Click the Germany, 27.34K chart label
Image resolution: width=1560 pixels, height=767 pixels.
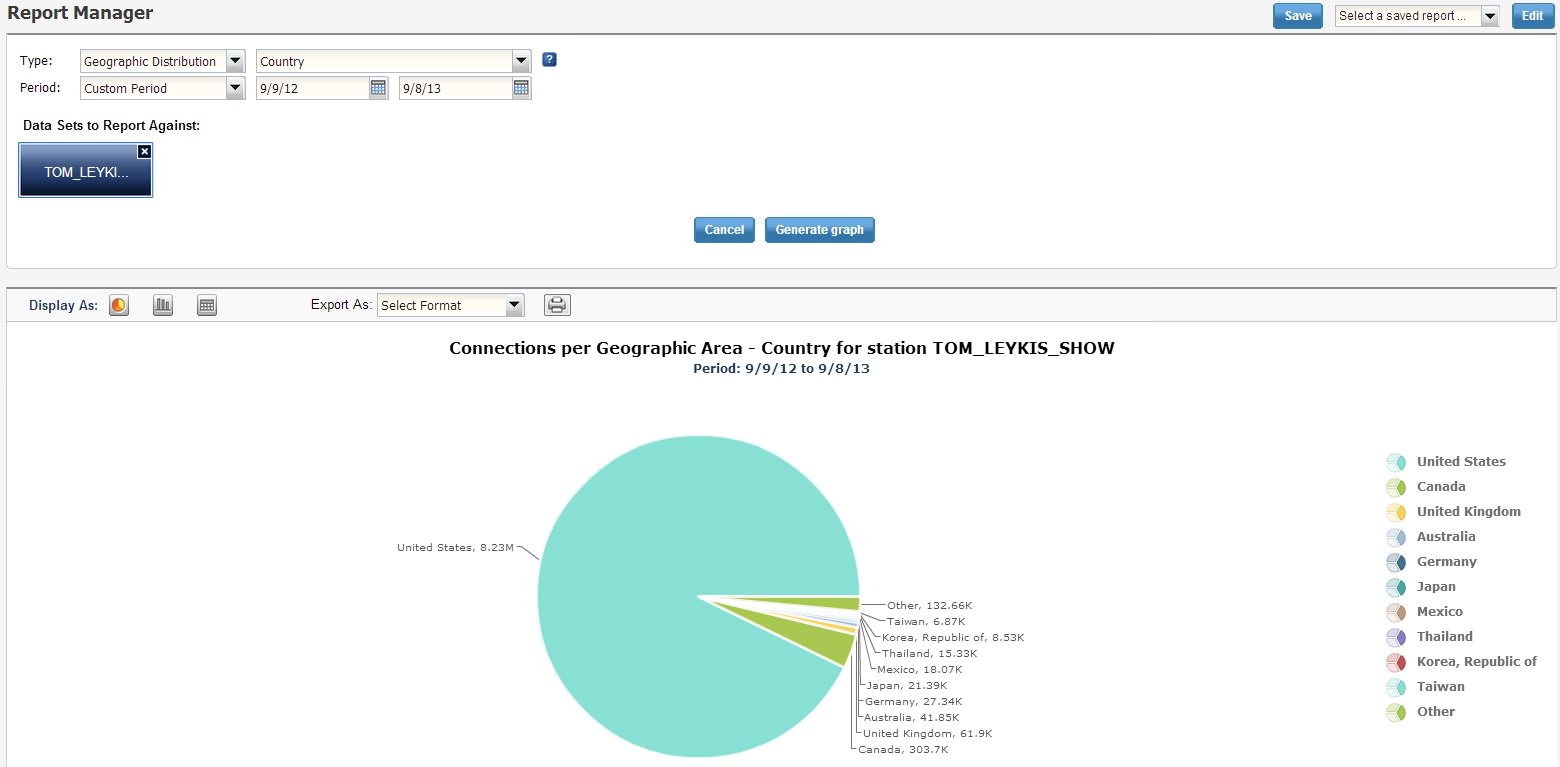click(x=913, y=701)
